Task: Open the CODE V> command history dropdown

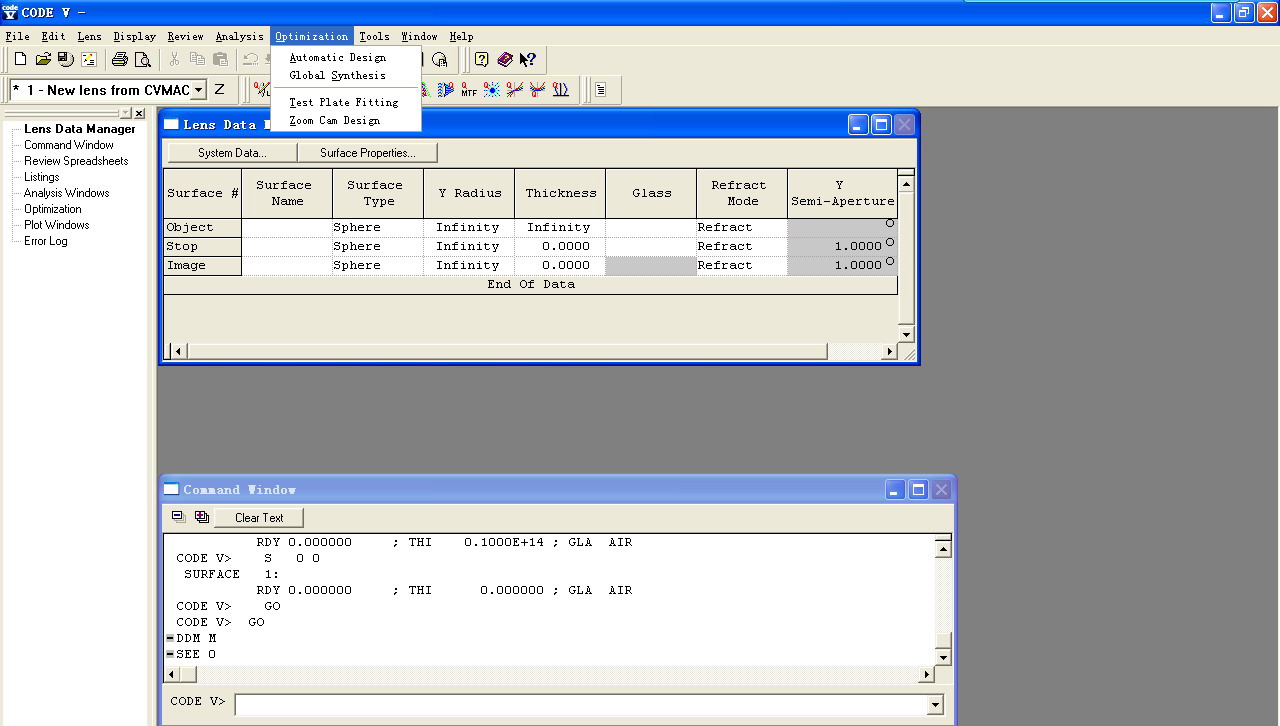Action: pos(935,705)
